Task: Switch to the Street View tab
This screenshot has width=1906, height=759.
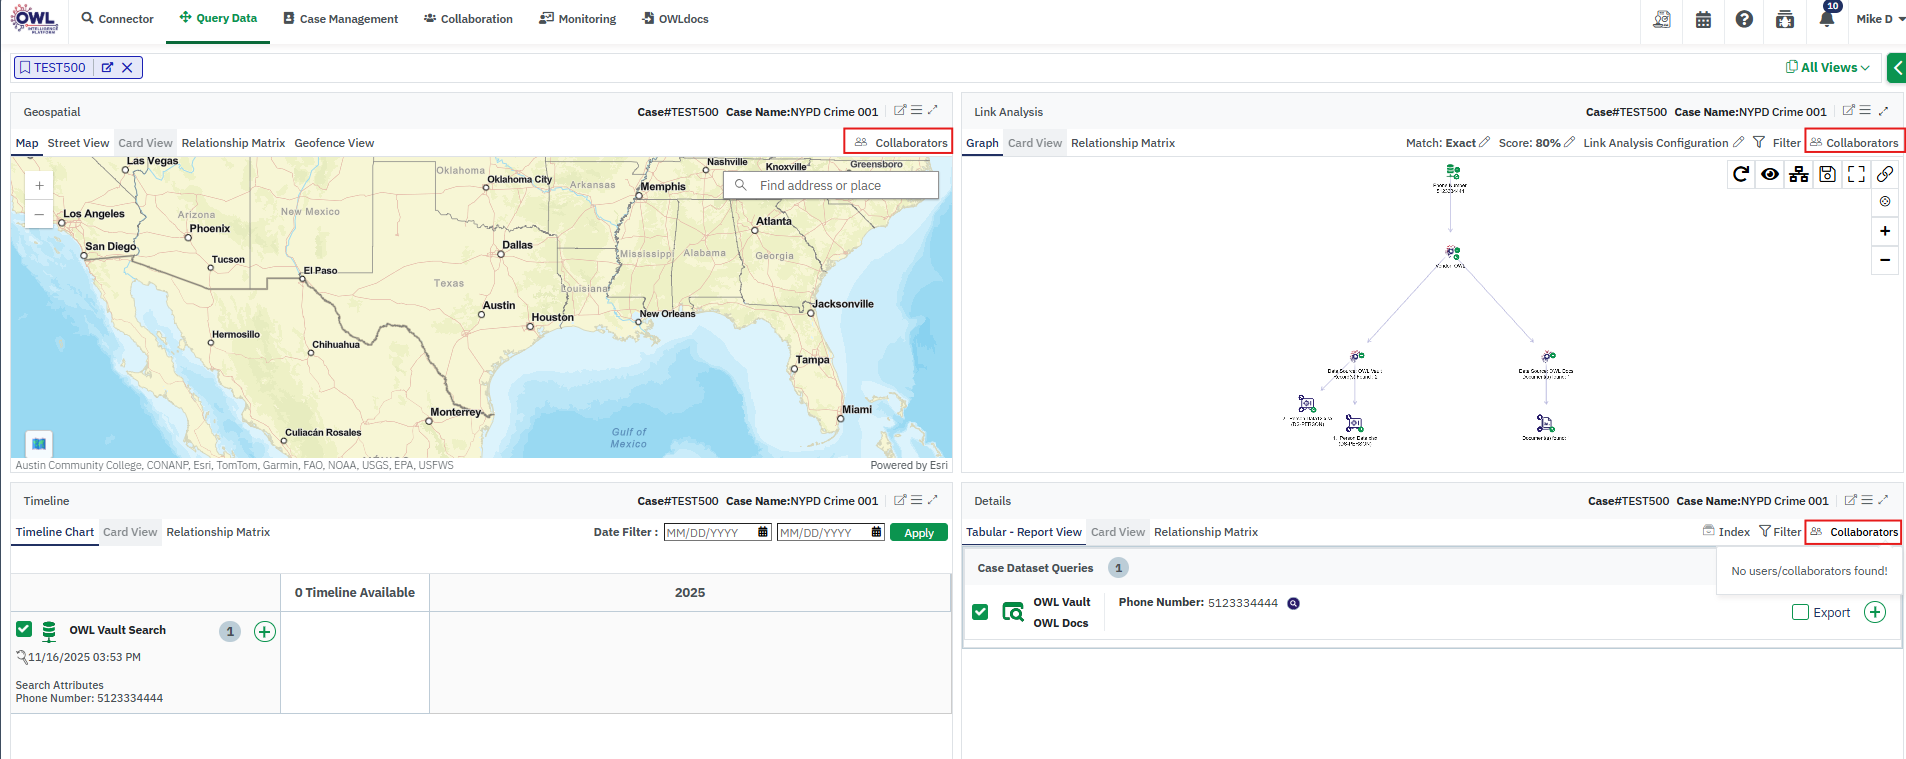Action: 78,143
